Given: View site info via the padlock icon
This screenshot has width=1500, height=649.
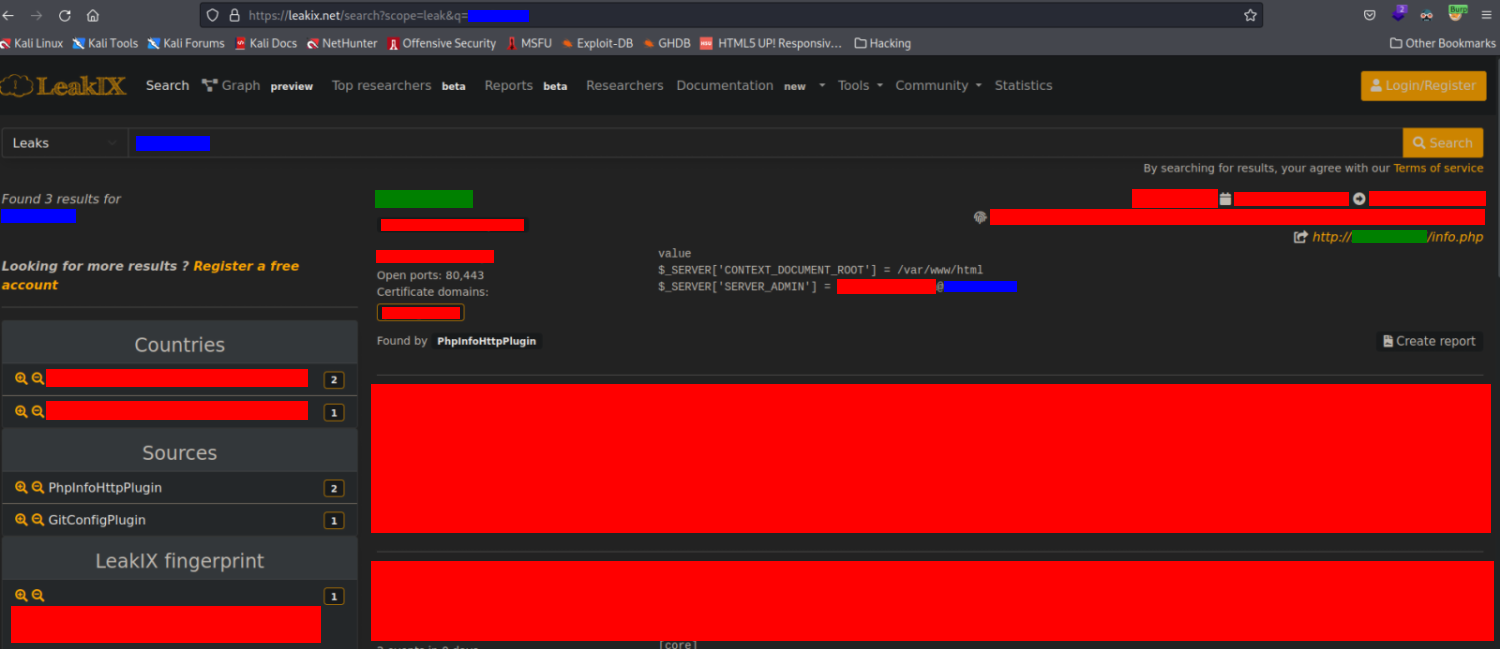Looking at the screenshot, I should click(x=234, y=15).
